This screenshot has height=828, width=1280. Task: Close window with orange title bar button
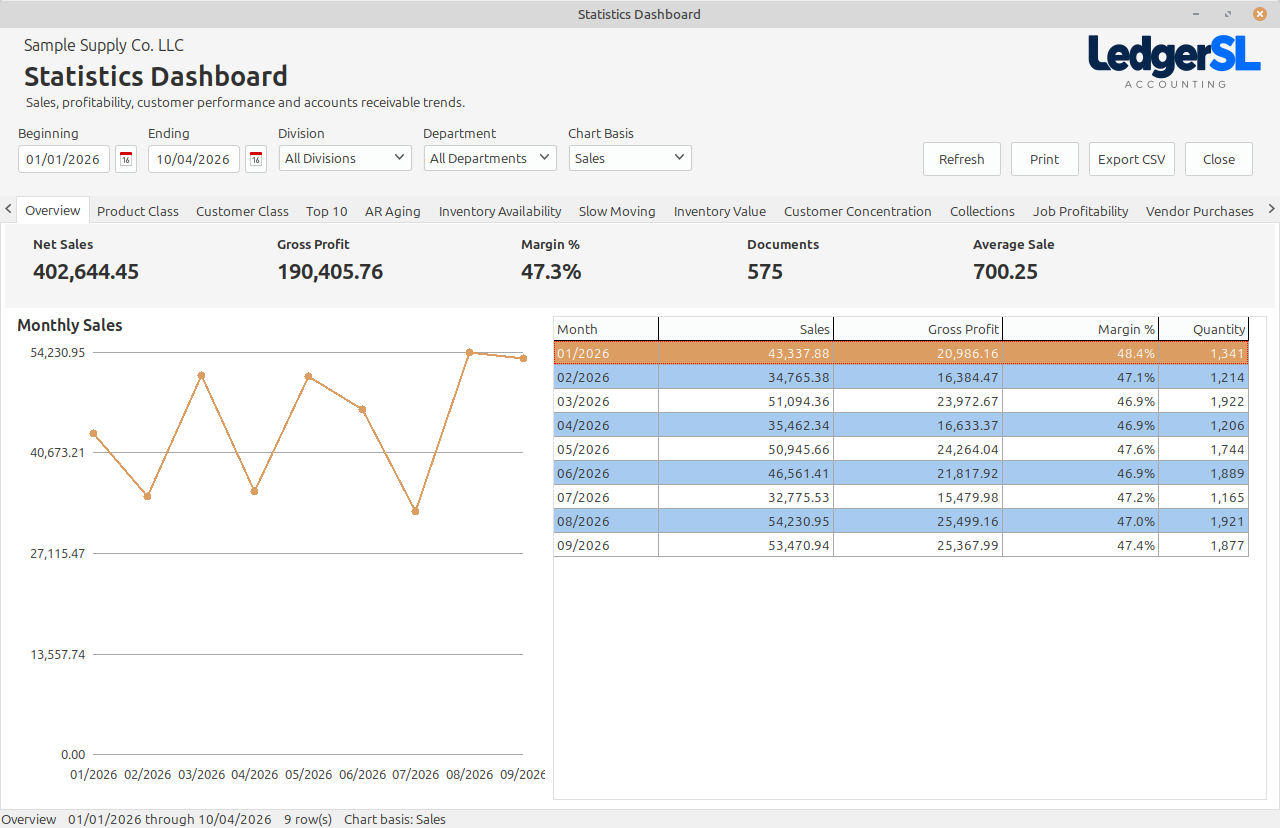1260,14
